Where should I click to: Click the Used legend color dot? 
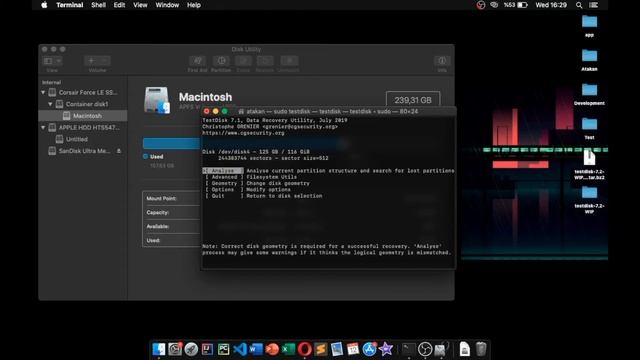[x=145, y=156]
